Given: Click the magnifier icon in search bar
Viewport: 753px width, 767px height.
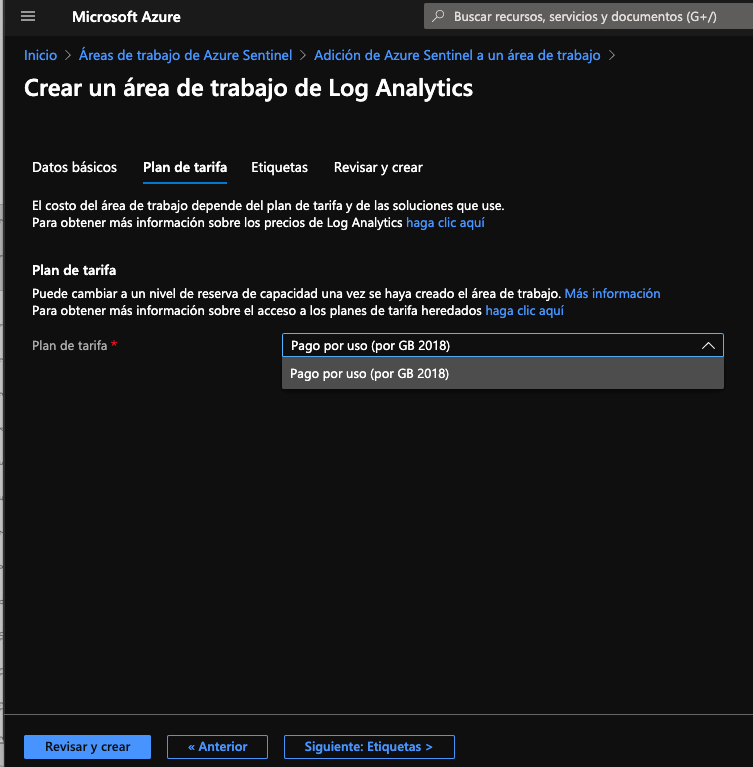Looking at the screenshot, I should (x=438, y=17).
